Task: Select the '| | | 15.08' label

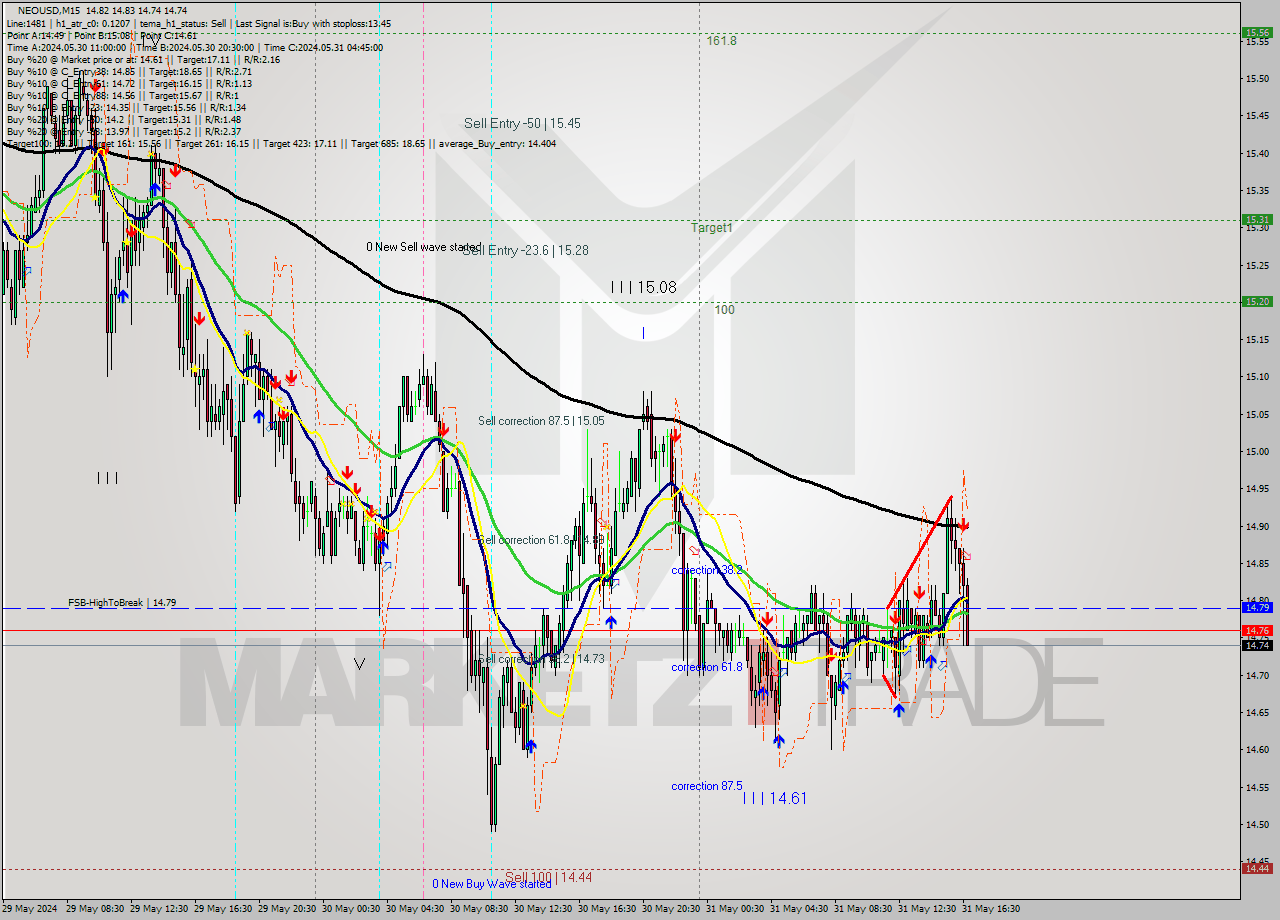Action: pyautogui.click(x=644, y=287)
